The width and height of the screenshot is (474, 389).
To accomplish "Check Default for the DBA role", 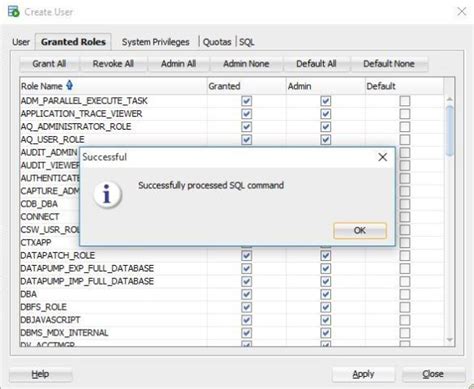I will 405,294.
